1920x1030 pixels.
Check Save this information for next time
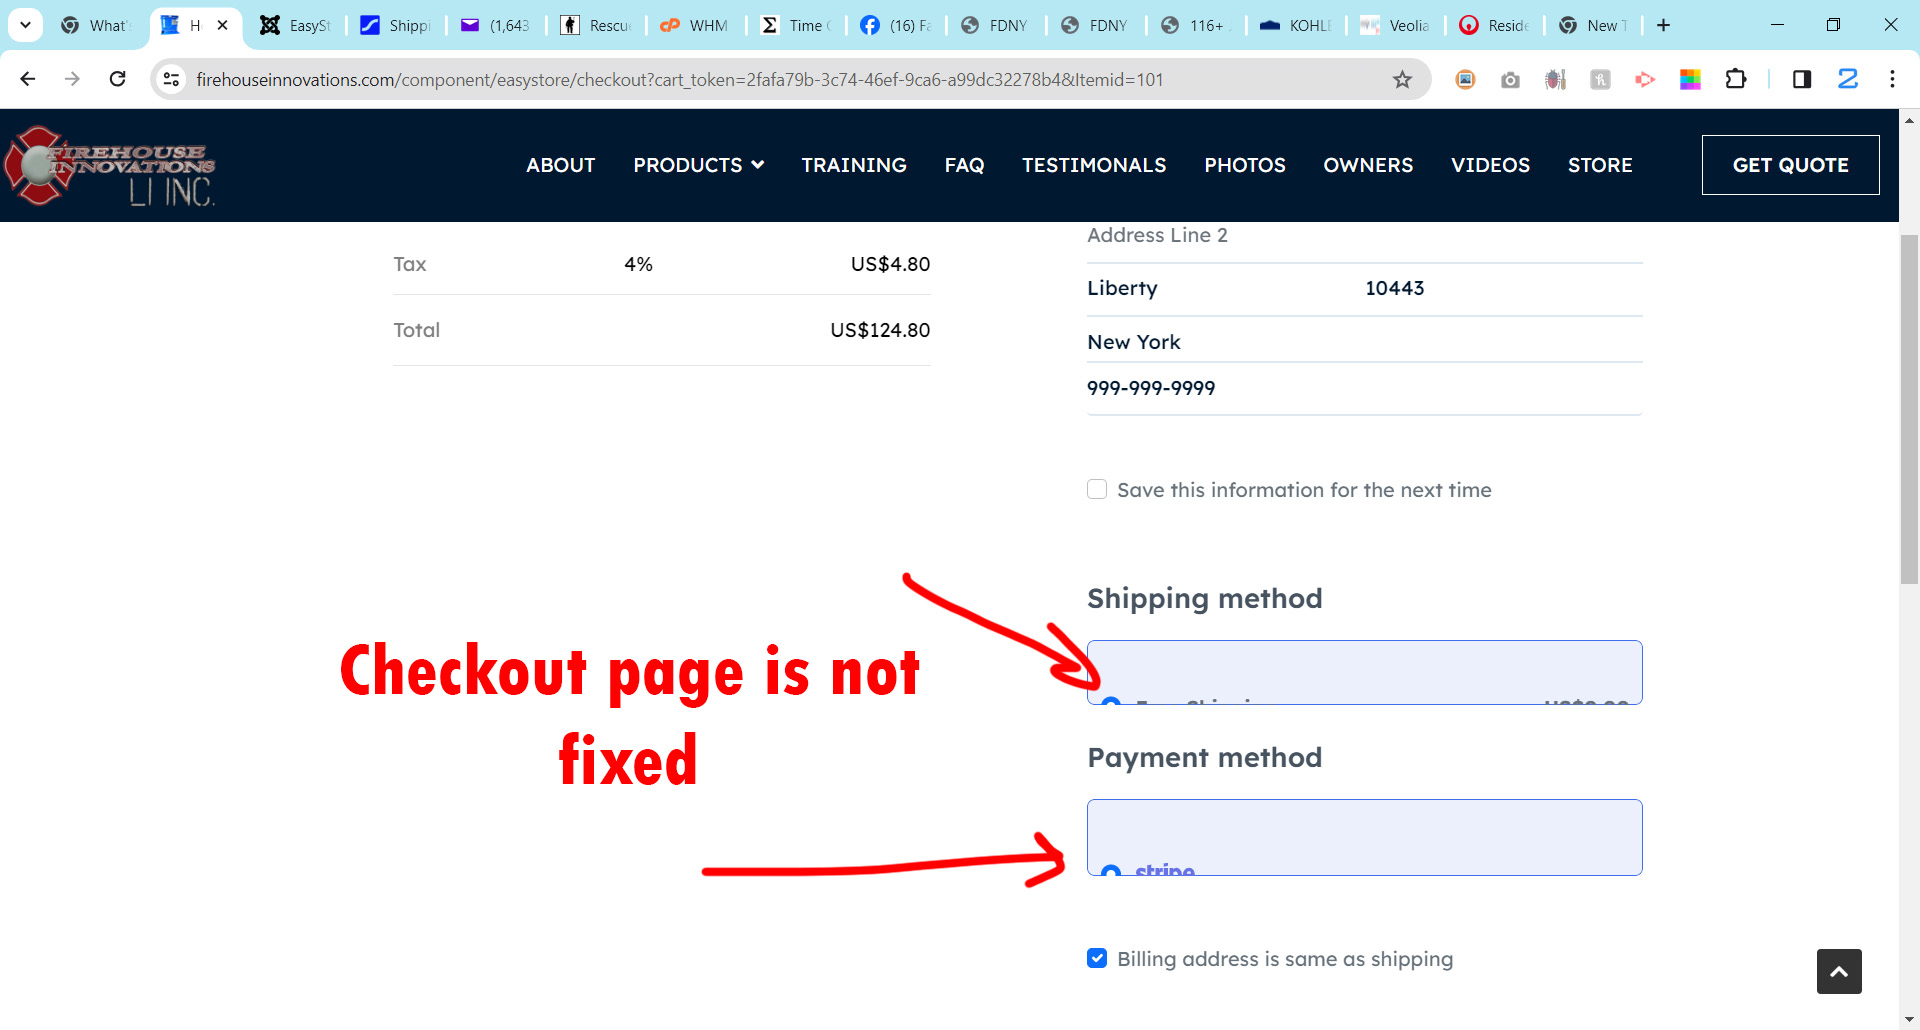coord(1097,489)
